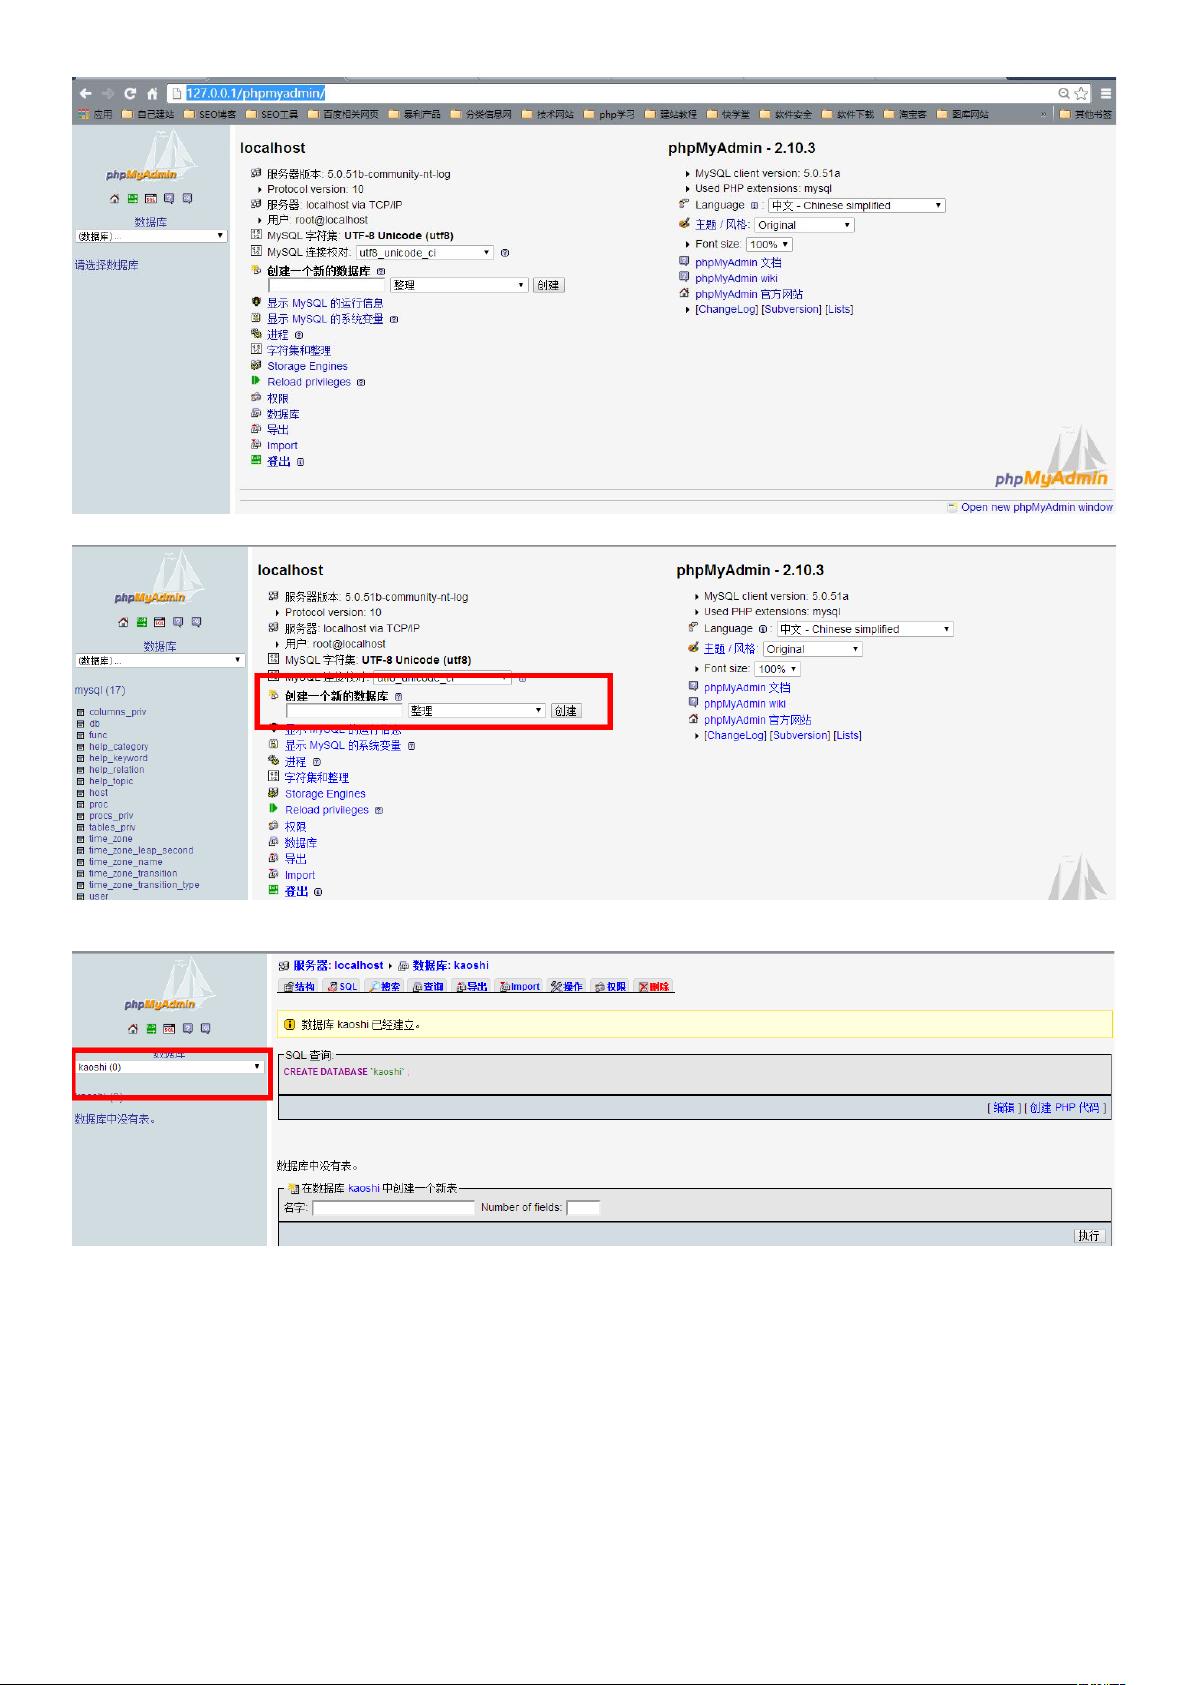Open SQL query window icon in top screenshot sidebar
This screenshot has width=1192, height=1685.
pos(150,198)
